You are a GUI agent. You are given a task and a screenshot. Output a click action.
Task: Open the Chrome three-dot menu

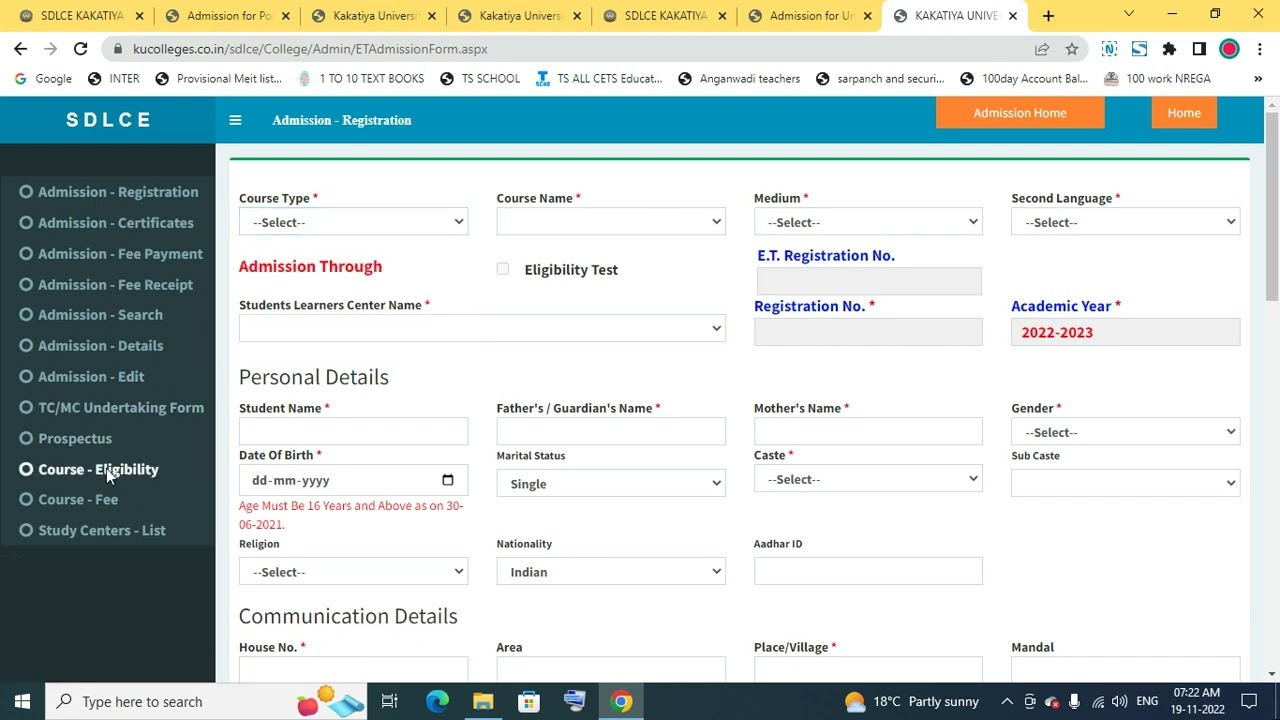[x=1259, y=48]
